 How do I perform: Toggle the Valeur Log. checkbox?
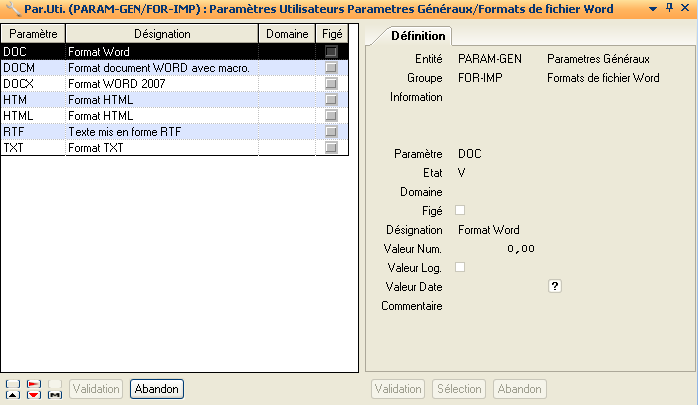(x=460, y=267)
